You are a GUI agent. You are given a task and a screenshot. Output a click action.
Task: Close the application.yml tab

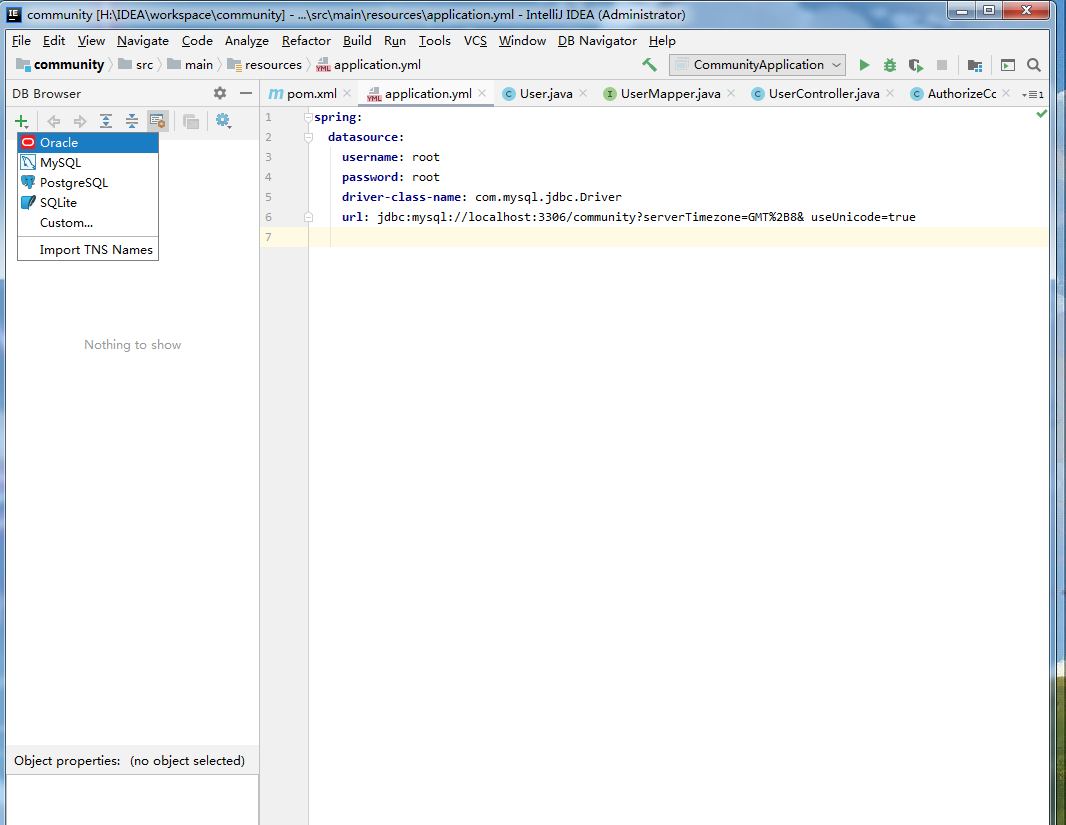point(482,93)
